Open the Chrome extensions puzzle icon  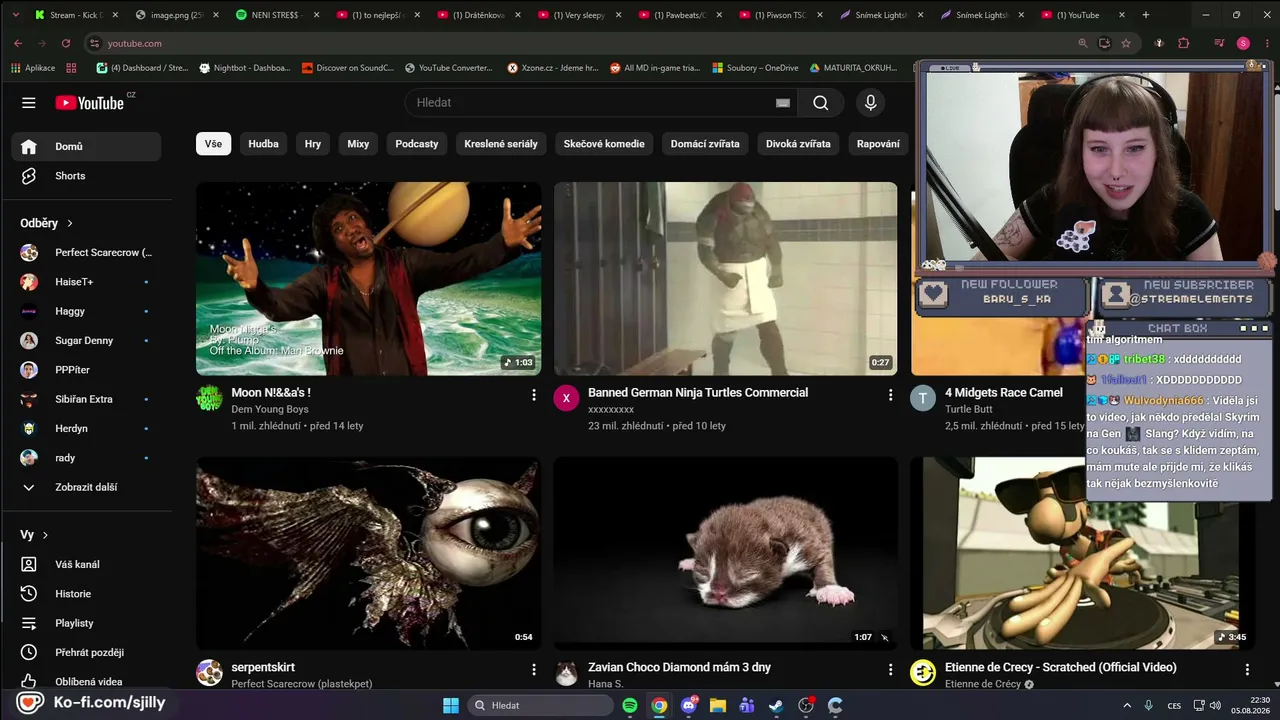coord(1184,43)
